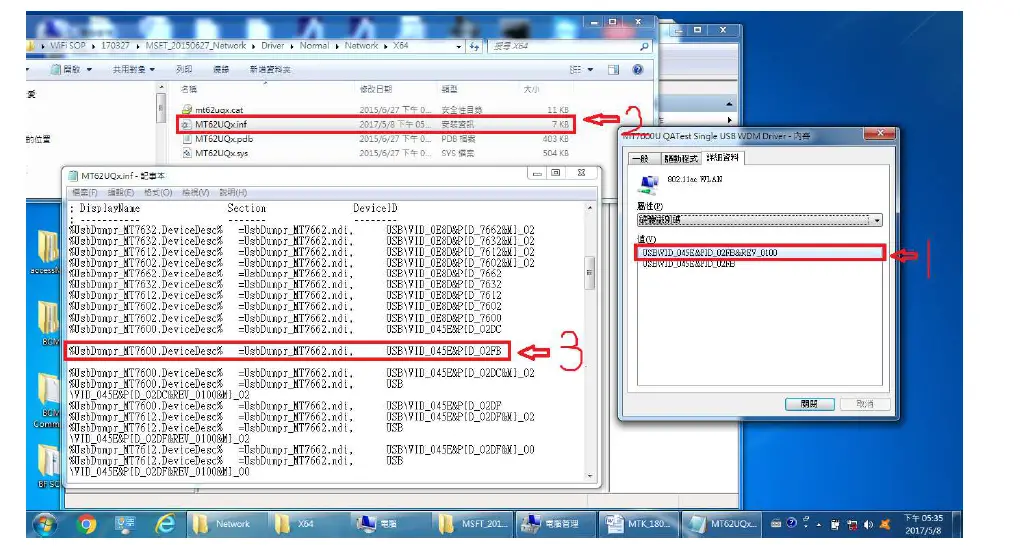Sort files by the 名稱 column header
Screen dimensions: 1020x550
coord(189,89)
